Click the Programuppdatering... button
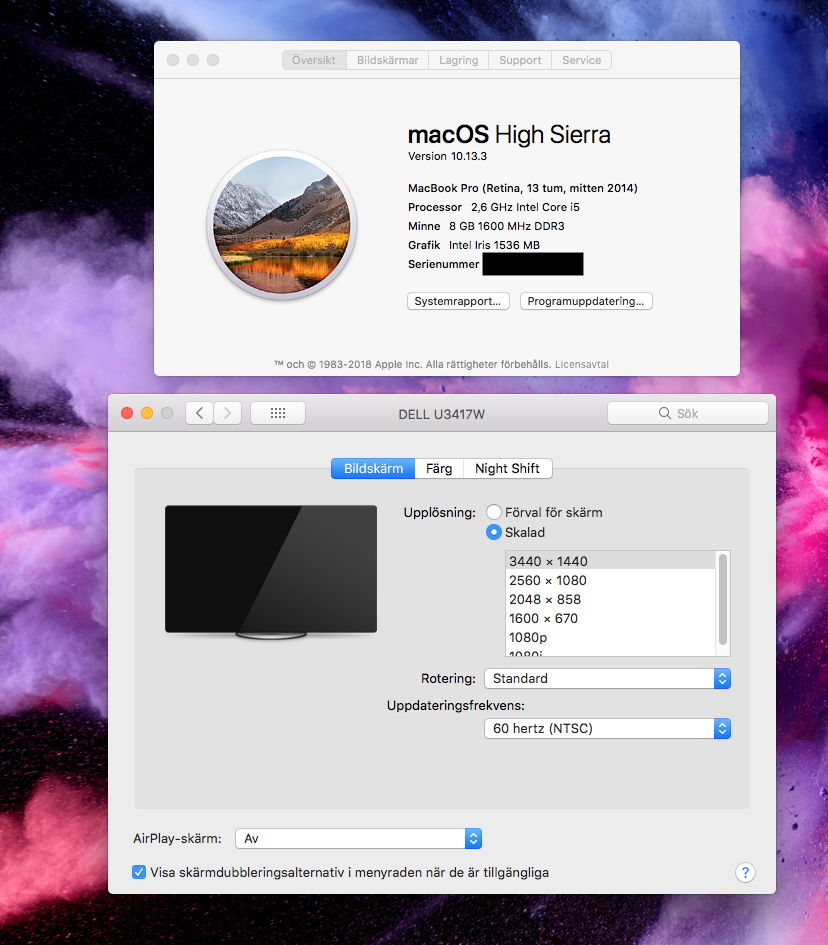The height and width of the screenshot is (945, 828). point(586,301)
